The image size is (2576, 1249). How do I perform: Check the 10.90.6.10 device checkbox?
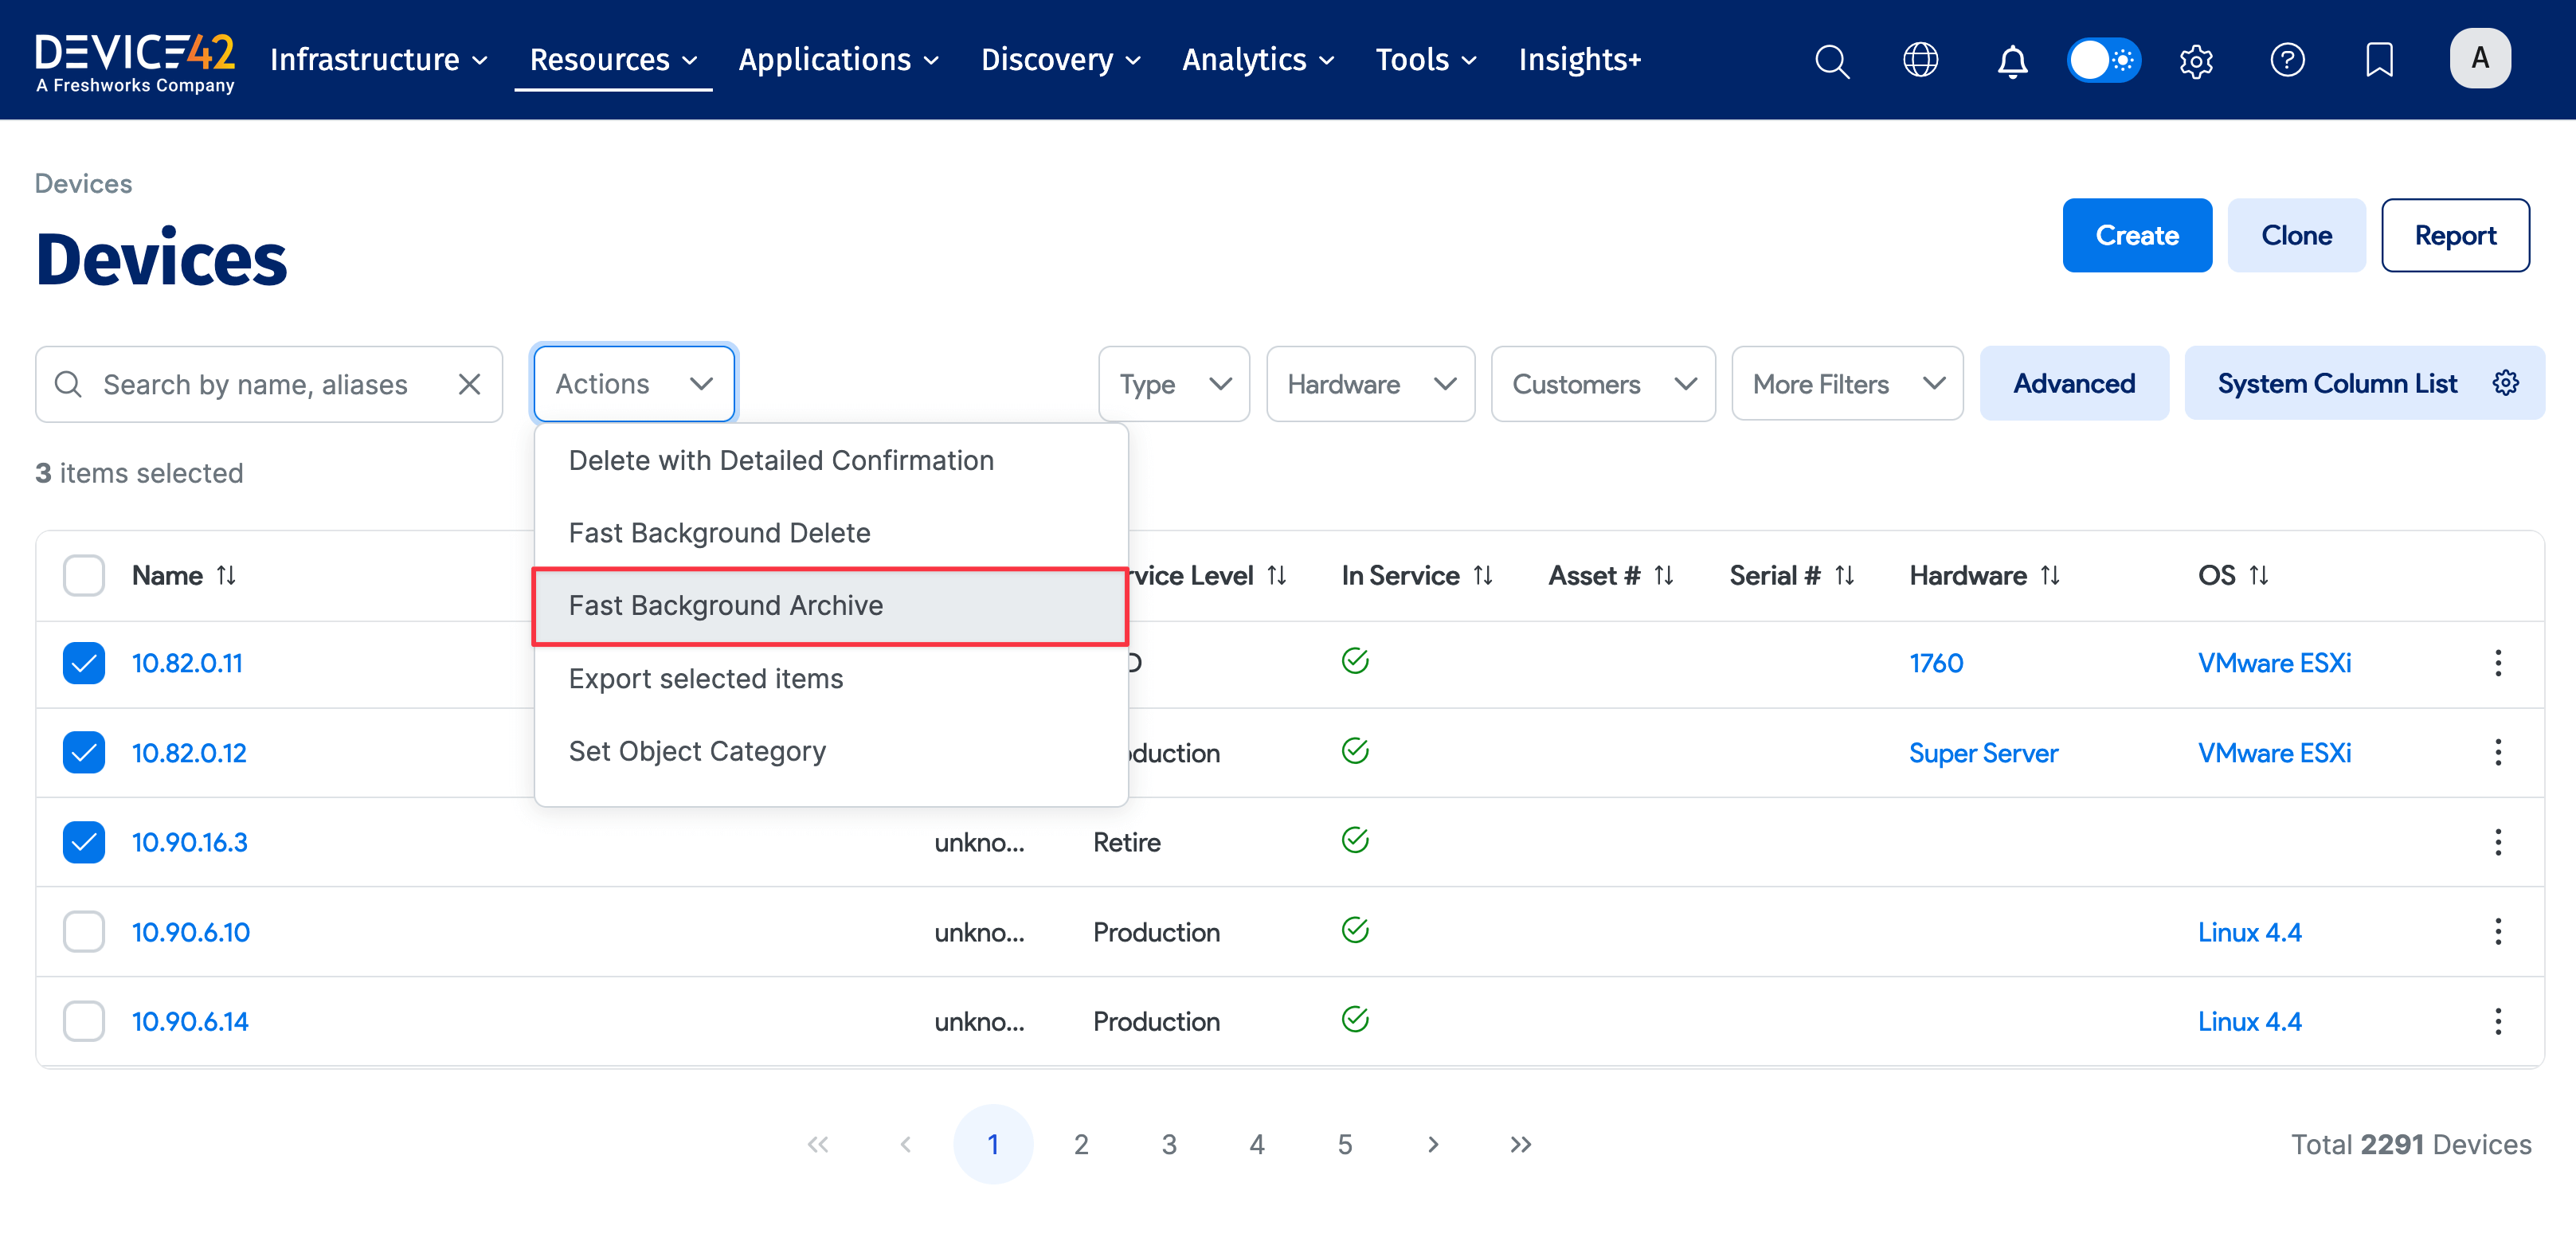coord(84,932)
